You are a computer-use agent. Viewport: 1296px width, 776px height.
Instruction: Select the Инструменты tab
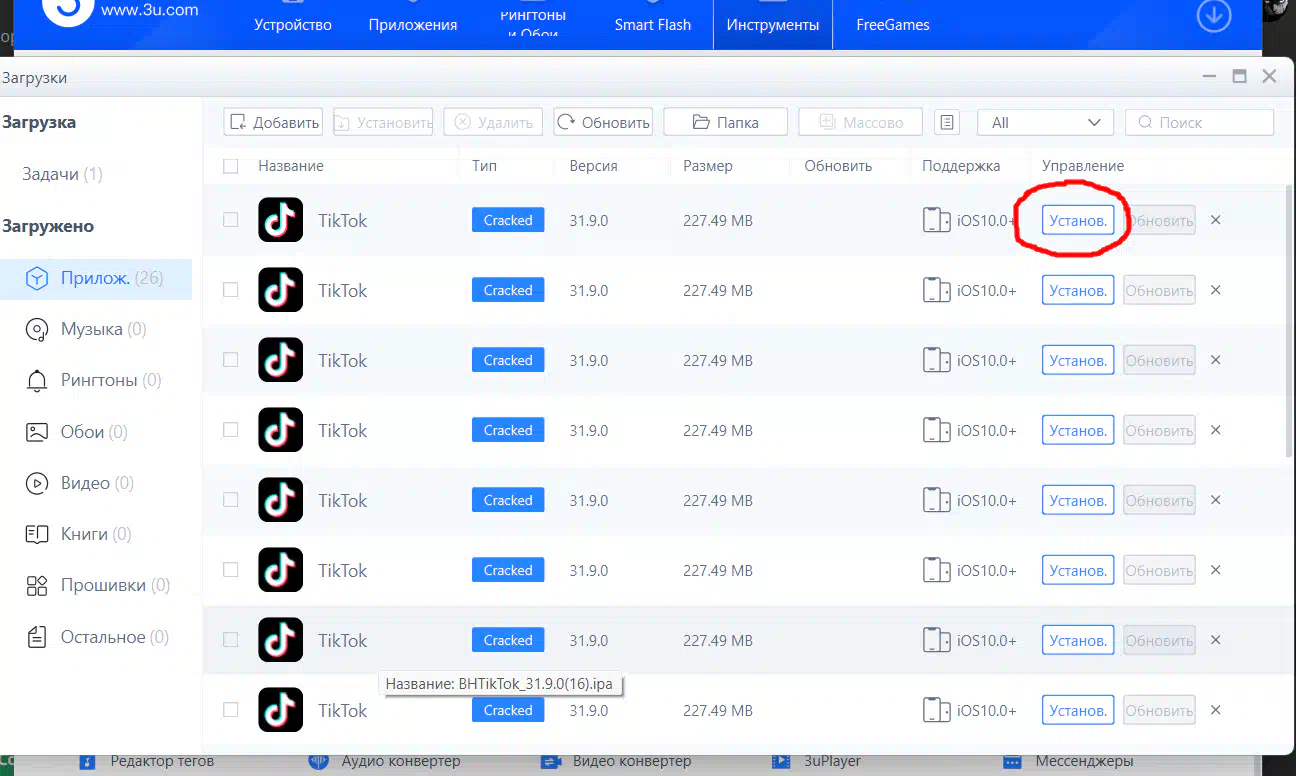tap(773, 25)
